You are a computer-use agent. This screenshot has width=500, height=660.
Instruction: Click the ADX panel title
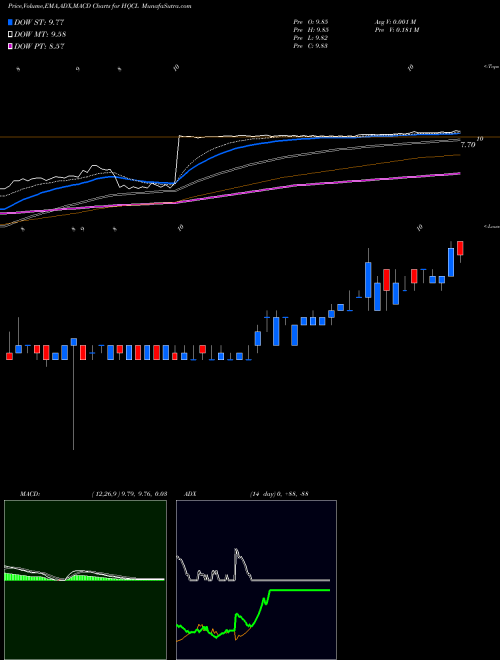pos(190,494)
